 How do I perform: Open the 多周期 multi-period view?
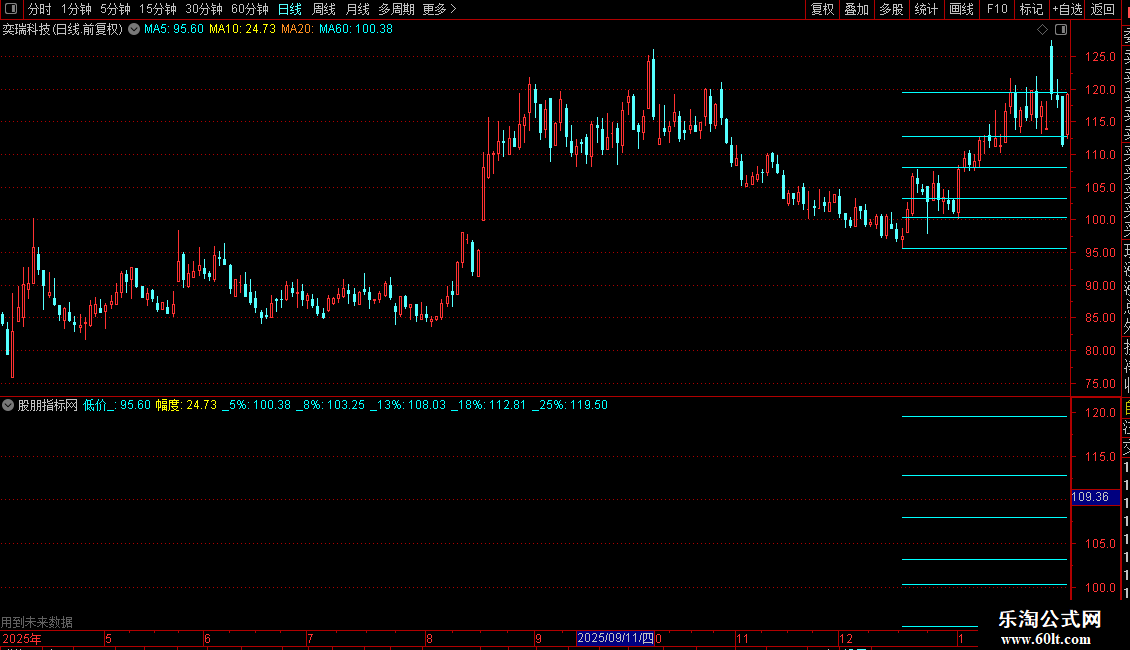tap(396, 9)
